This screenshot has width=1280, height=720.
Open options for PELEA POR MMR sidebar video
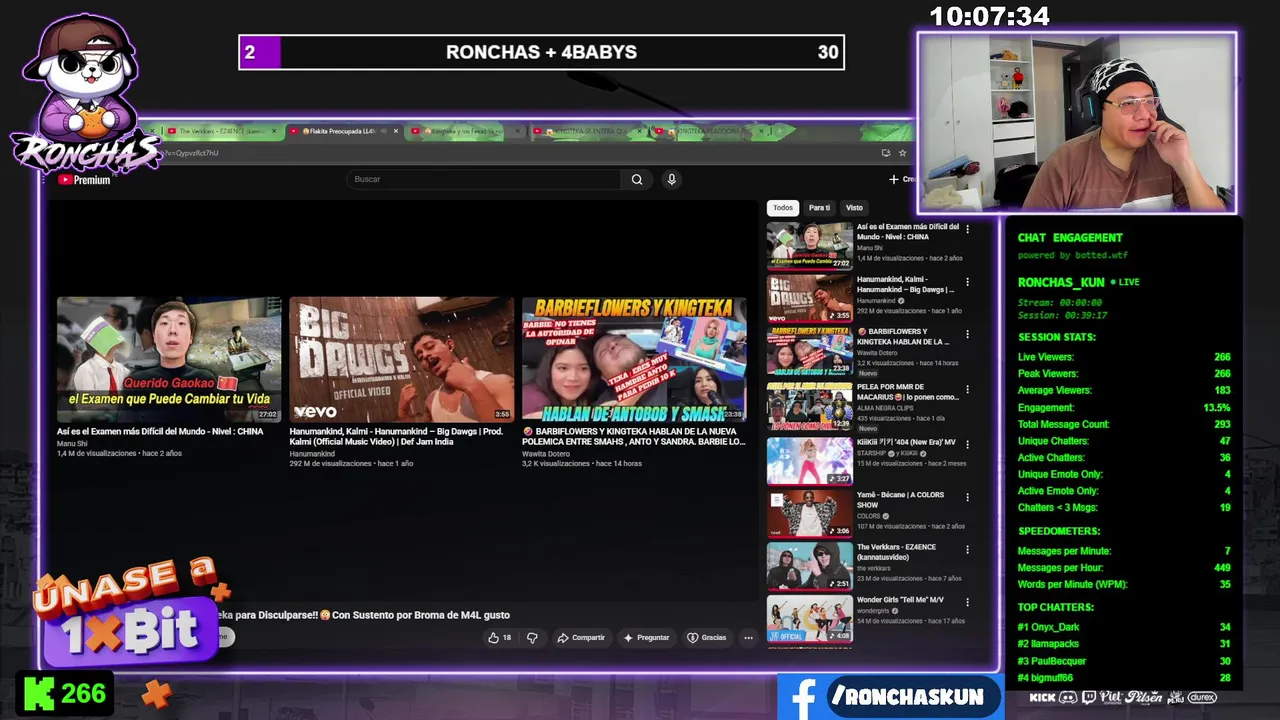click(967, 389)
